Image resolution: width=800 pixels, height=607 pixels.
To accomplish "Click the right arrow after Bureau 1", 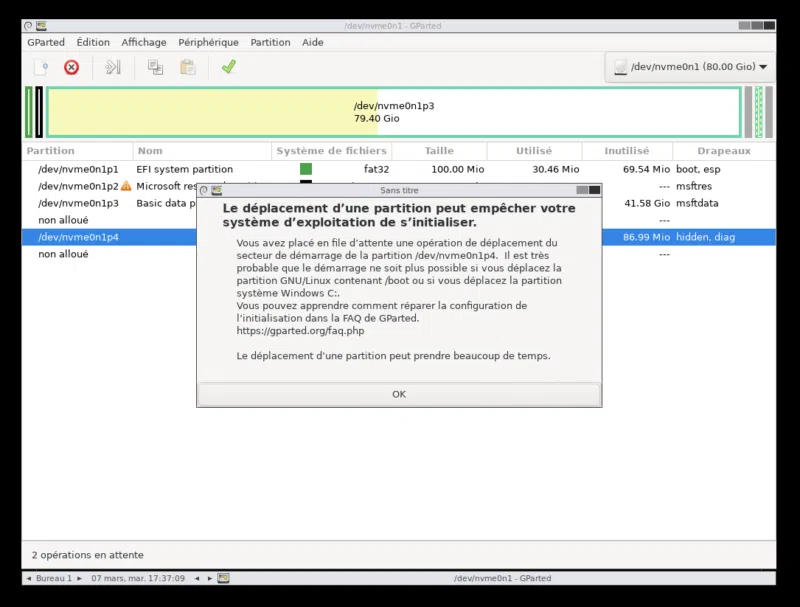I will (79, 578).
